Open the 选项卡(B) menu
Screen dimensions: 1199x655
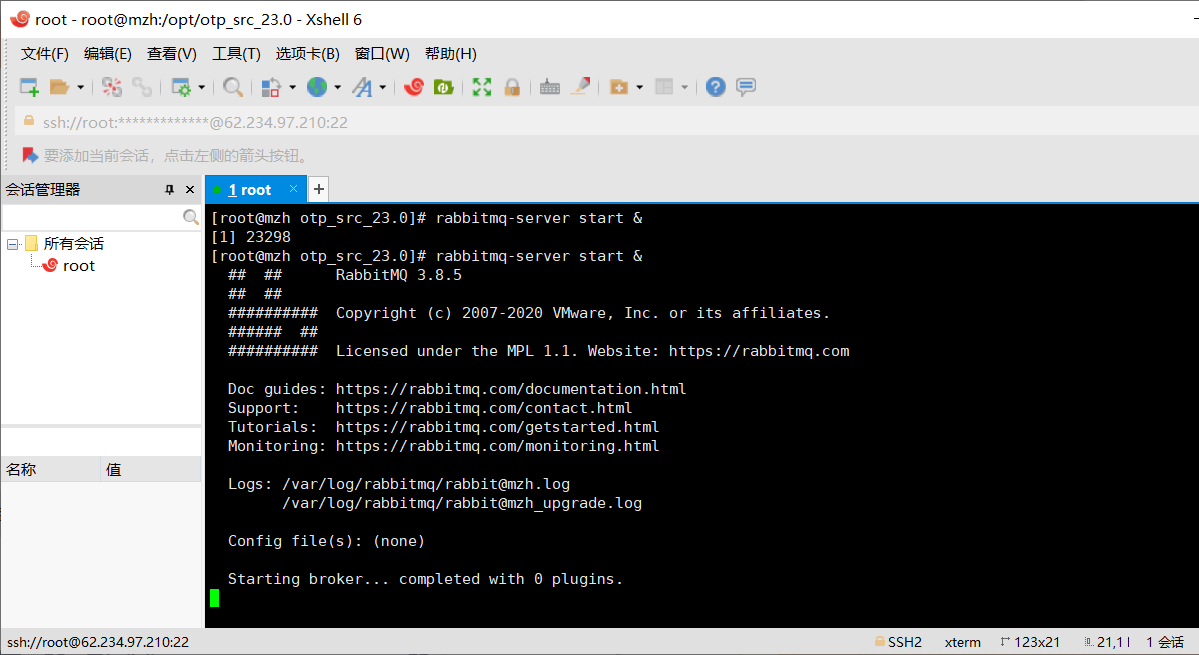pyautogui.click(x=307, y=54)
